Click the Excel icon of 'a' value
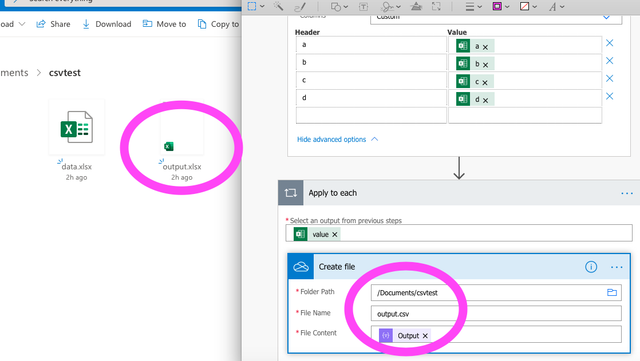The height and width of the screenshot is (361, 640). (x=463, y=46)
